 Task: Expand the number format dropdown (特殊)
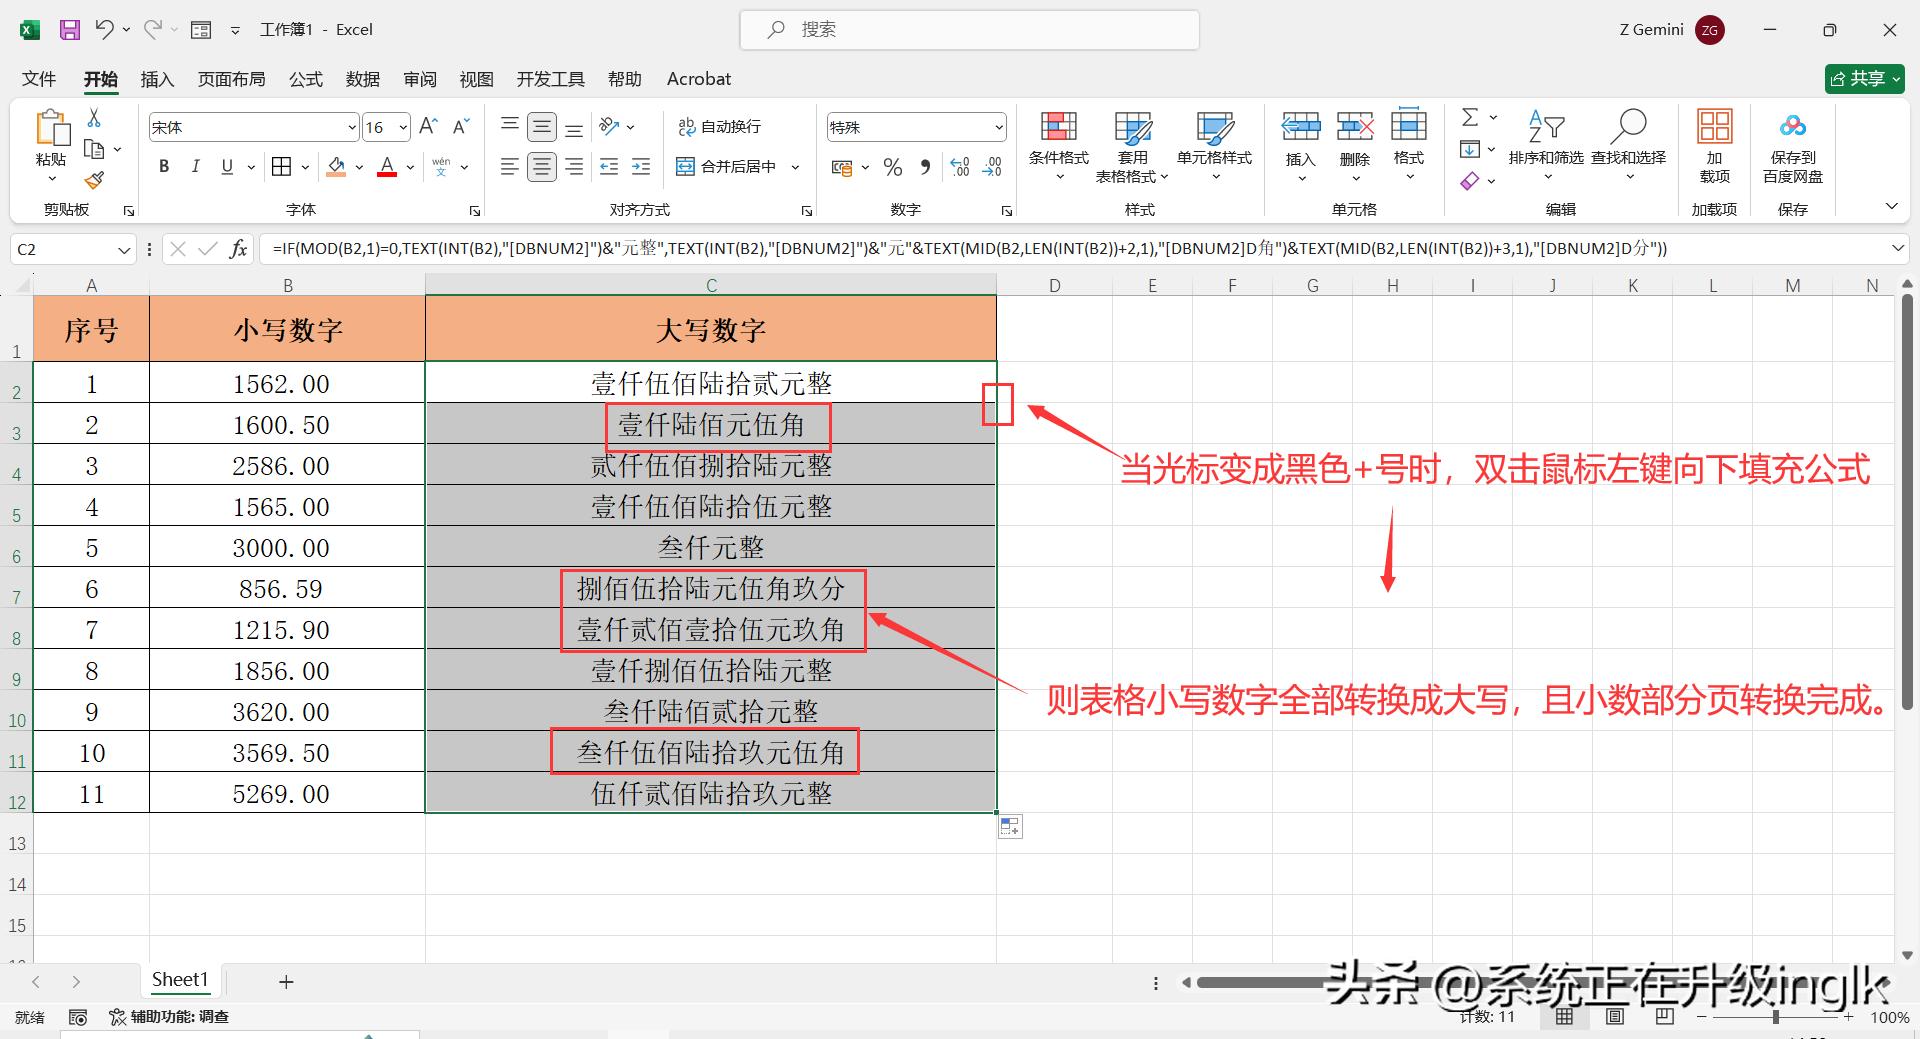click(998, 127)
